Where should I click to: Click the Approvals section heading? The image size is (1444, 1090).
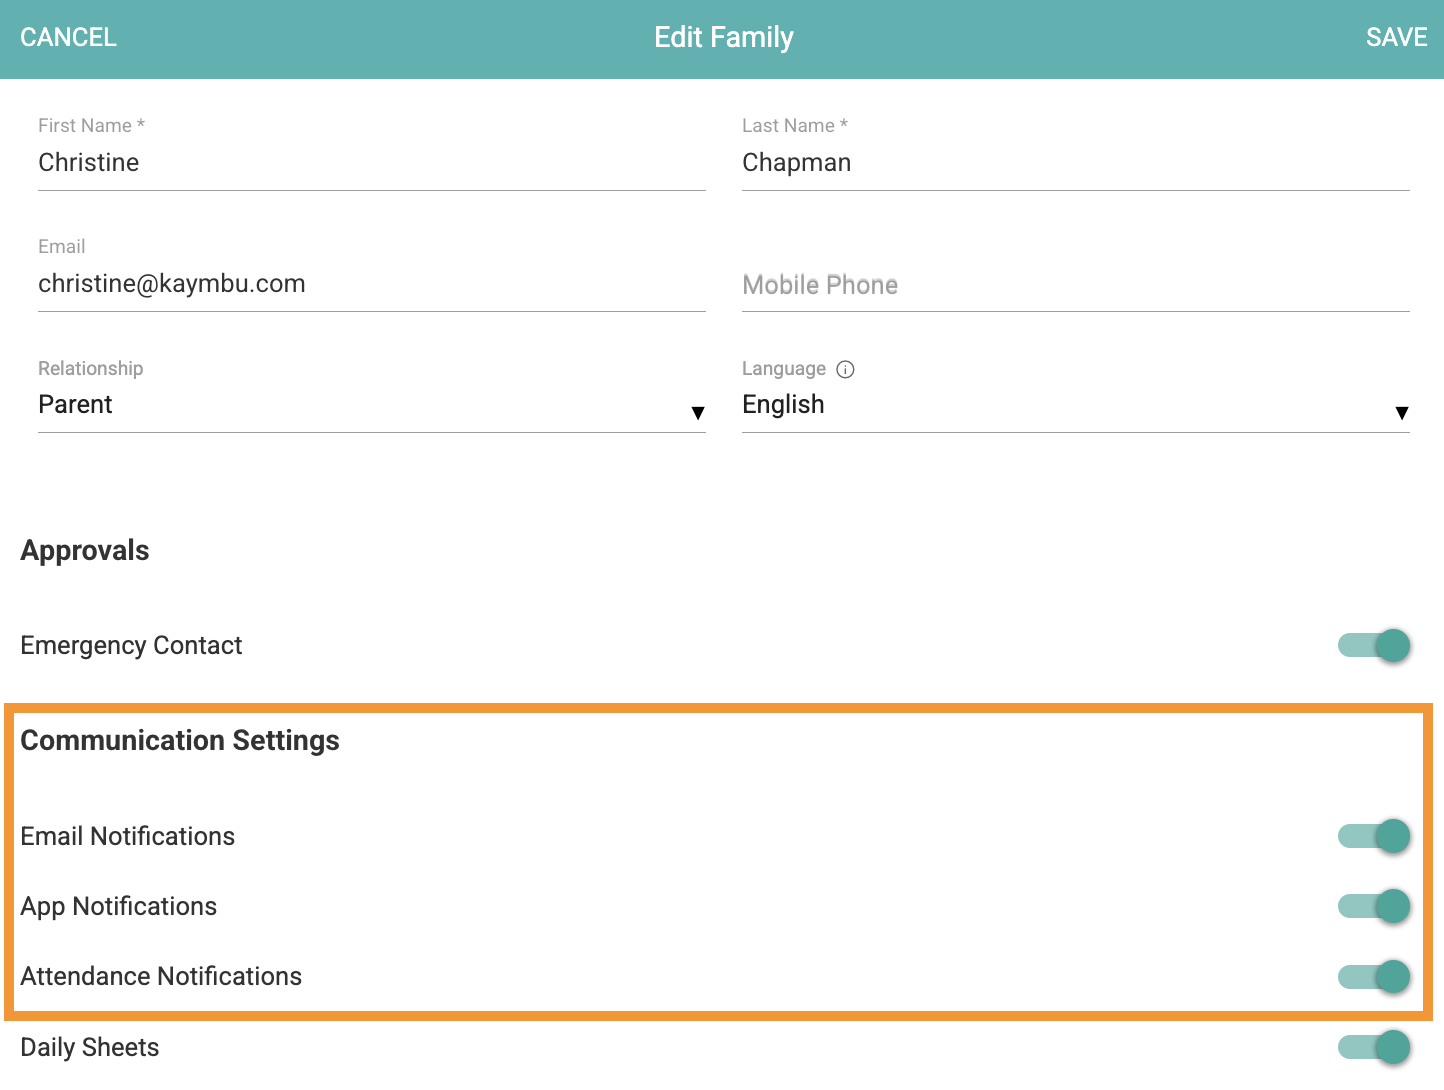85,550
